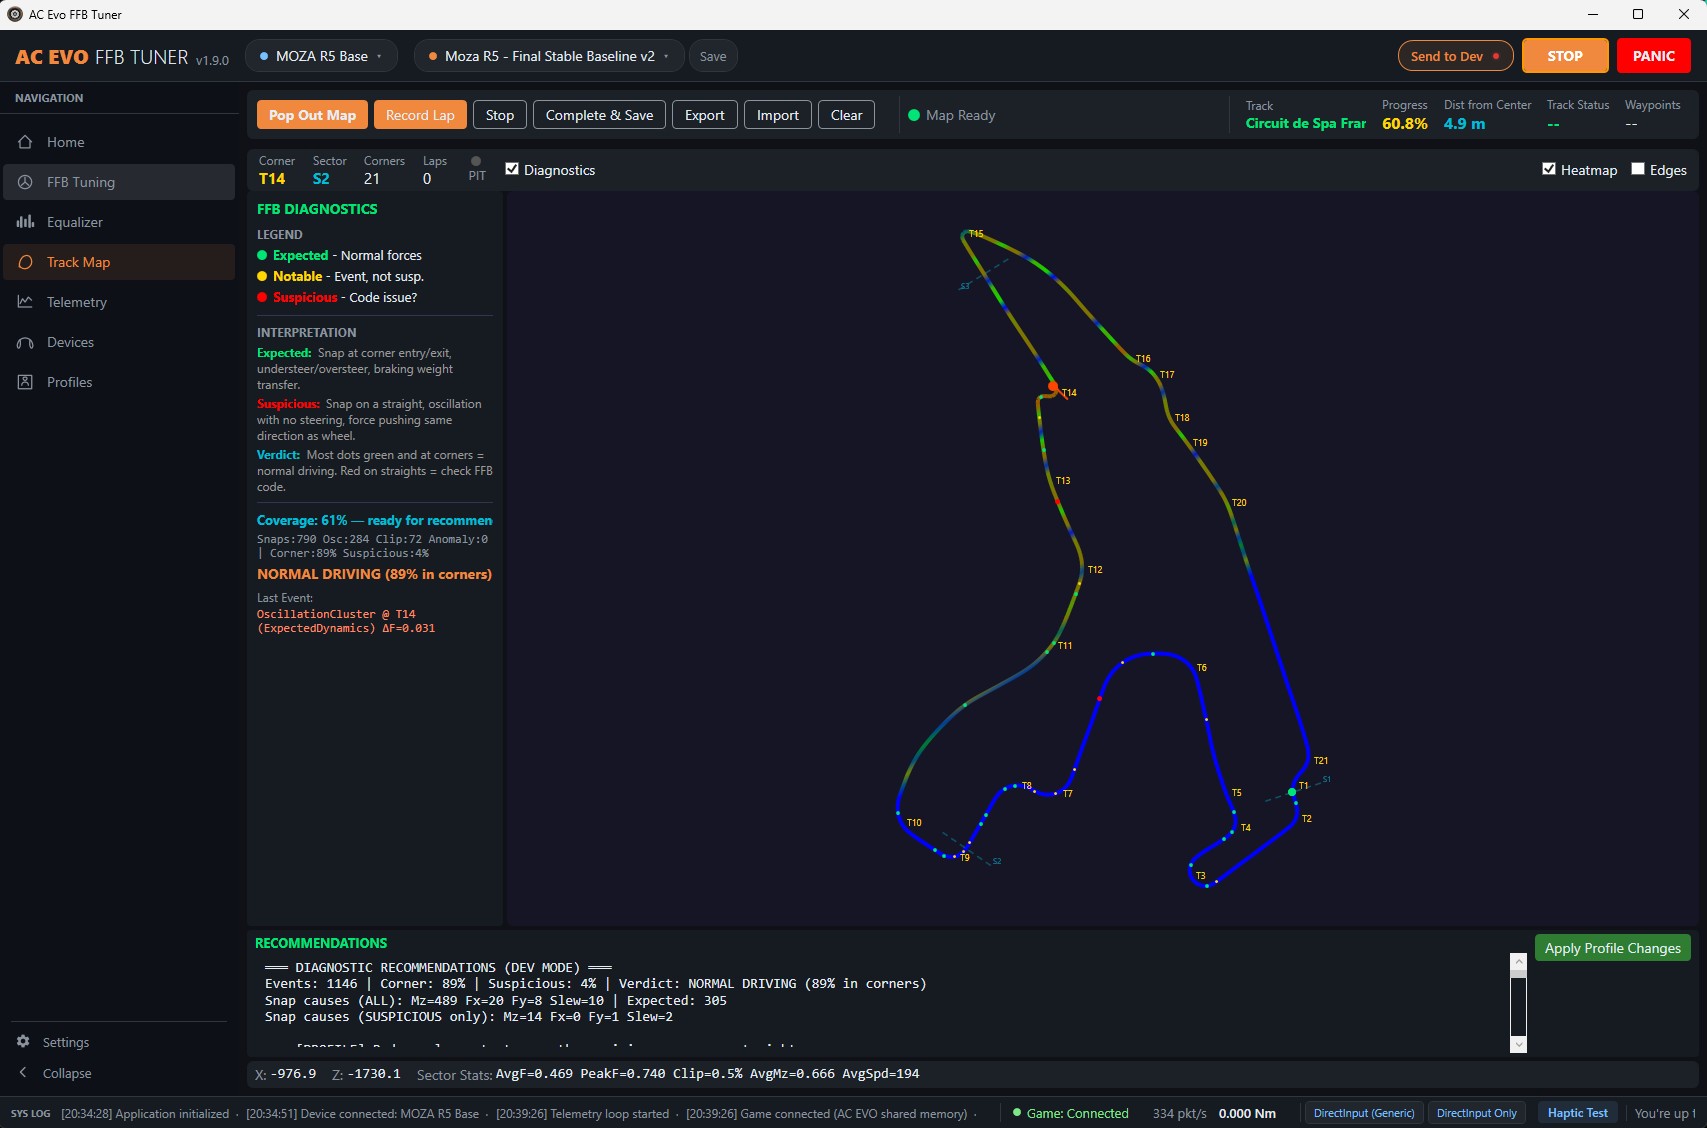Click the red Suspicious legend dot

click(x=262, y=297)
